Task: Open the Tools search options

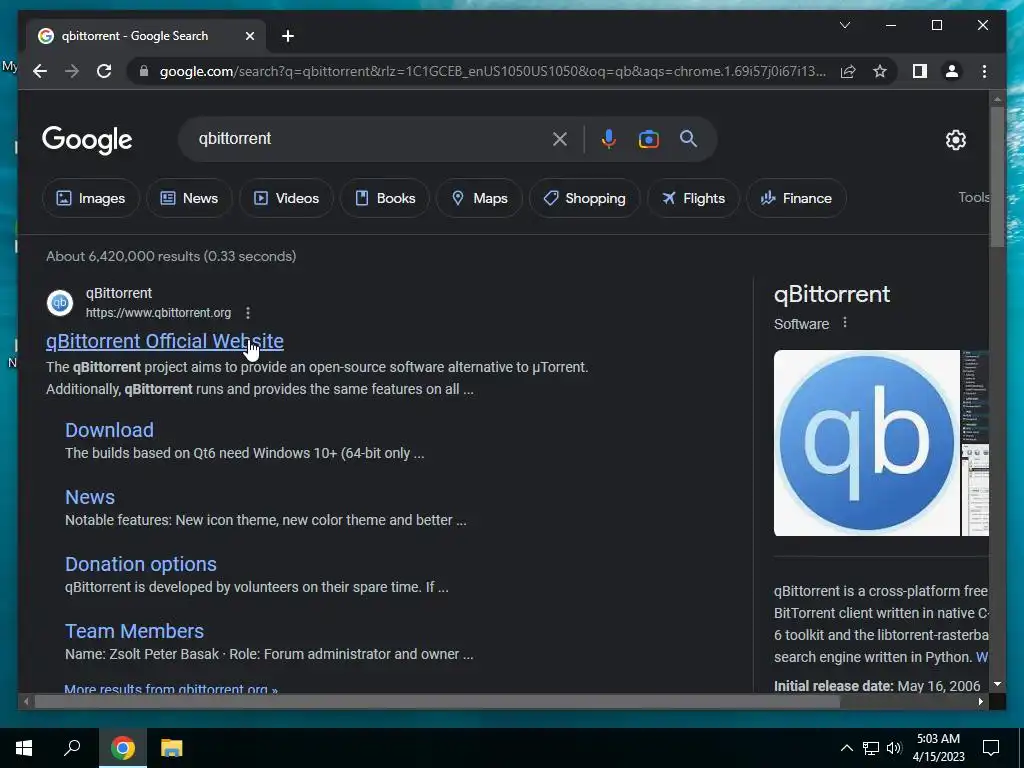Action: coord(973,197)
